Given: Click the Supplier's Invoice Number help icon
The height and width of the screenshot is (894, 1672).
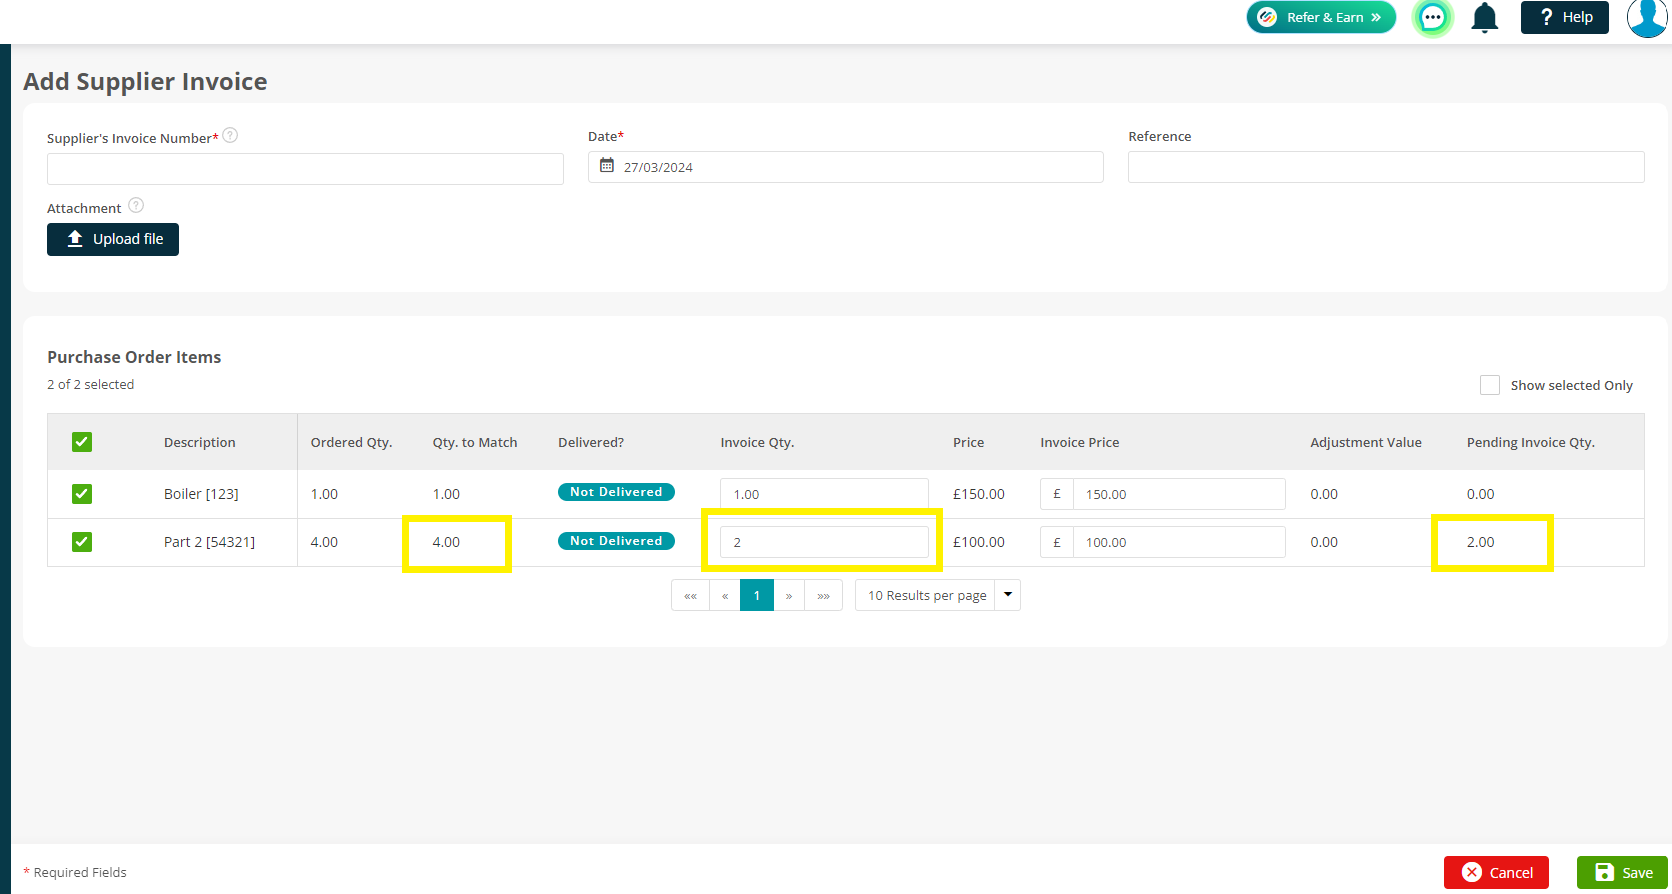Looking at the screenshot, I should click(230, 135).
